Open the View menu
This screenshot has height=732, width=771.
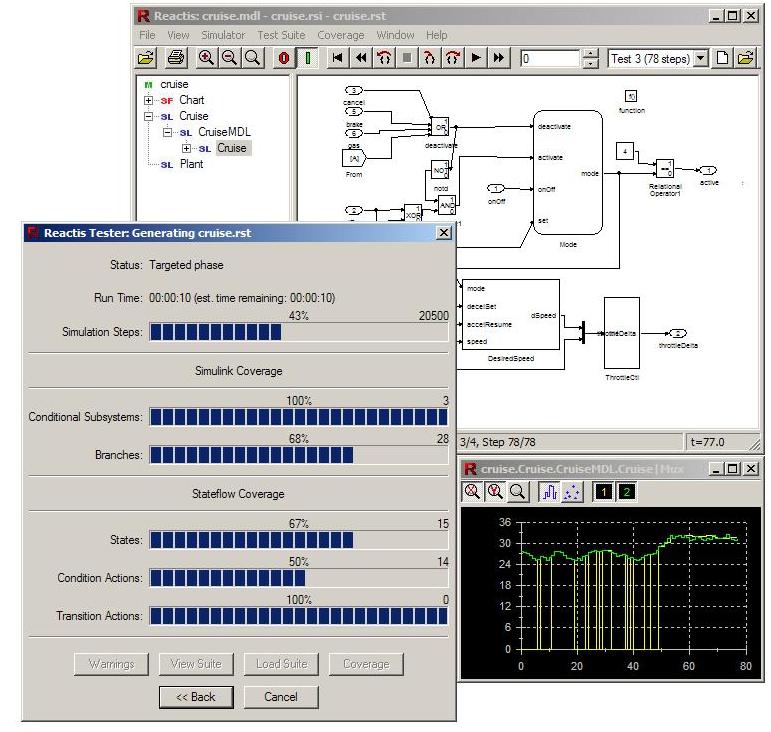point(178,35)
